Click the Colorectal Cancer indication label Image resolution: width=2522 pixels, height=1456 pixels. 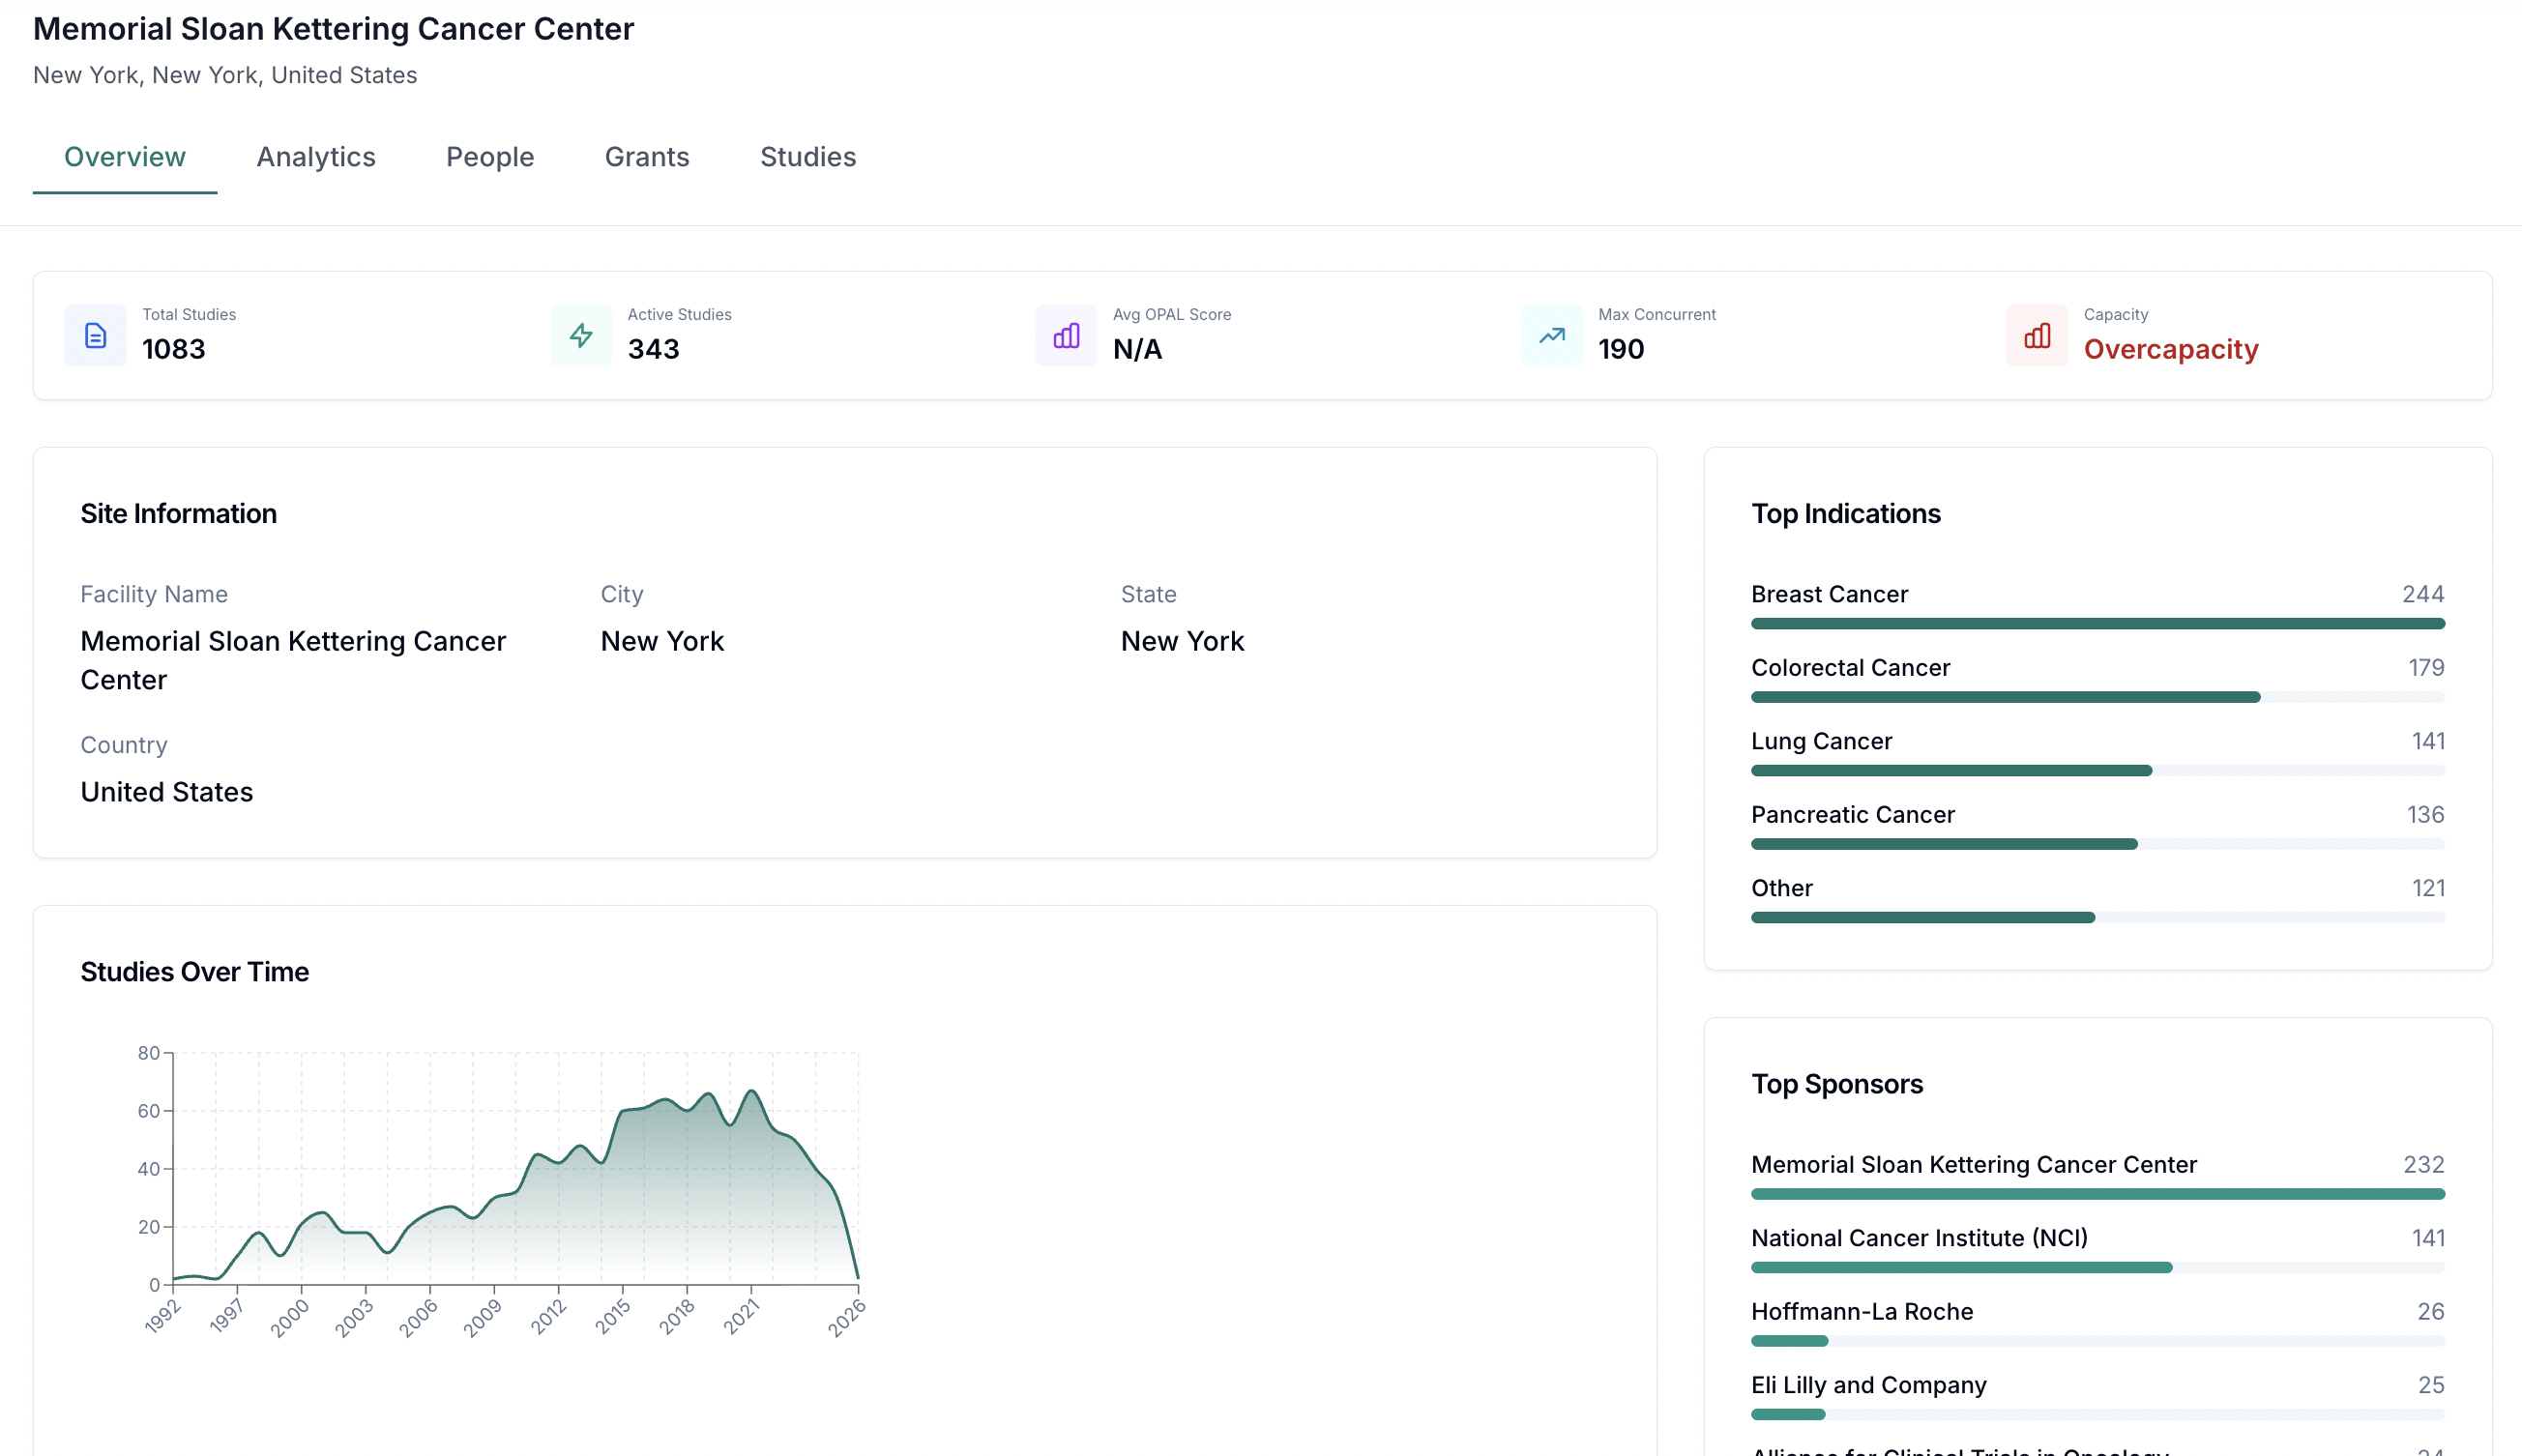(1850, 668)
